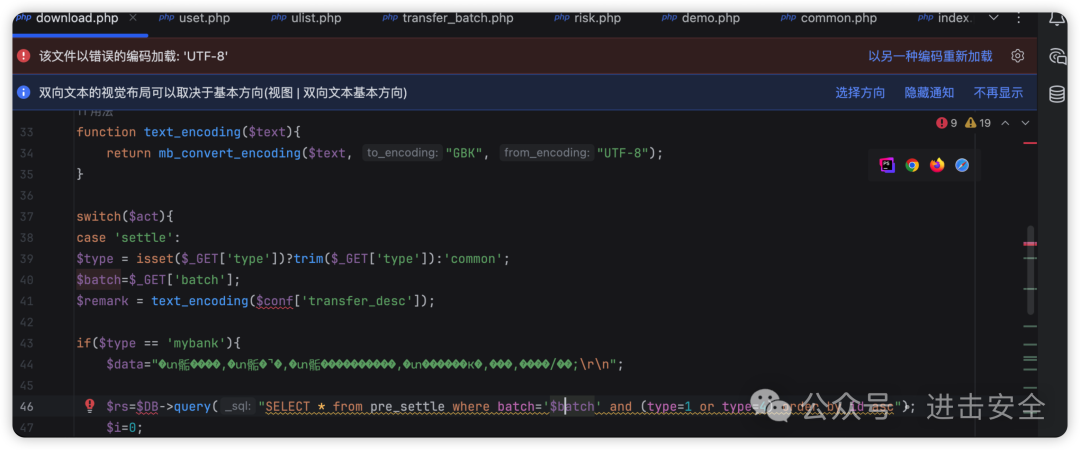The image size is (1080, 450).
Task: Click switch($act){ on line 37
Action: click(x=125, y=216)
